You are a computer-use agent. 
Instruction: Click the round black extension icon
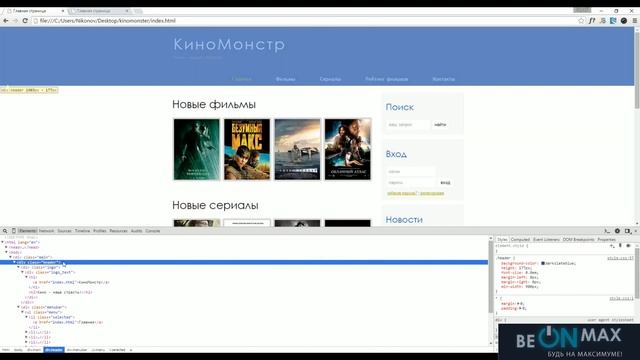(624, 20)
